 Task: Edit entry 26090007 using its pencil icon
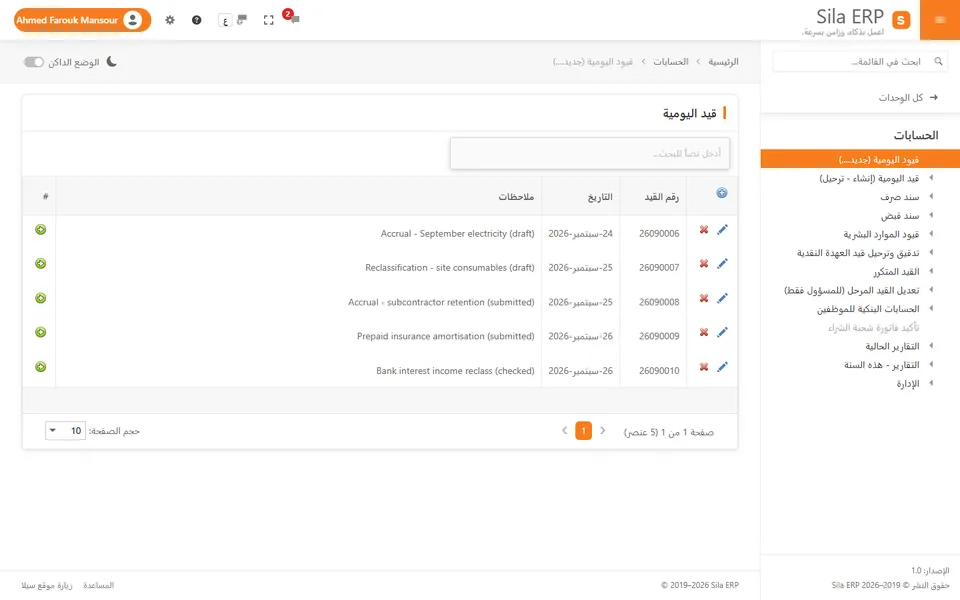(722, 264)
